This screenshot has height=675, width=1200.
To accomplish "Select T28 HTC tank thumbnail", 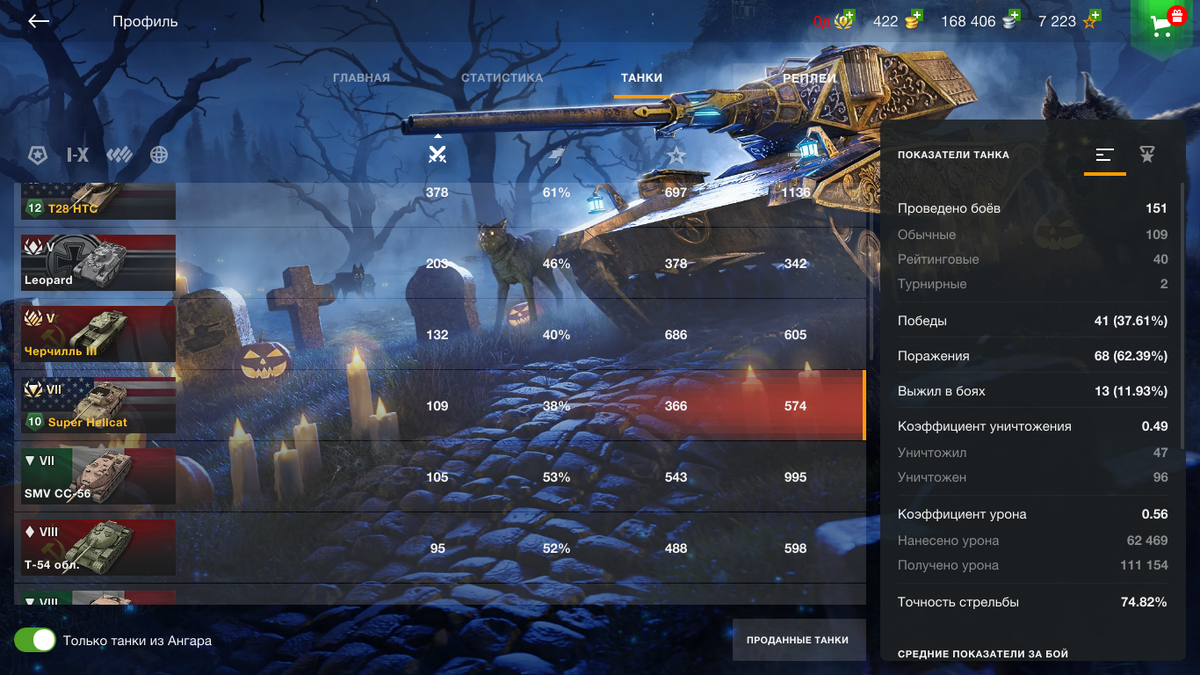I will click(98, 201).
